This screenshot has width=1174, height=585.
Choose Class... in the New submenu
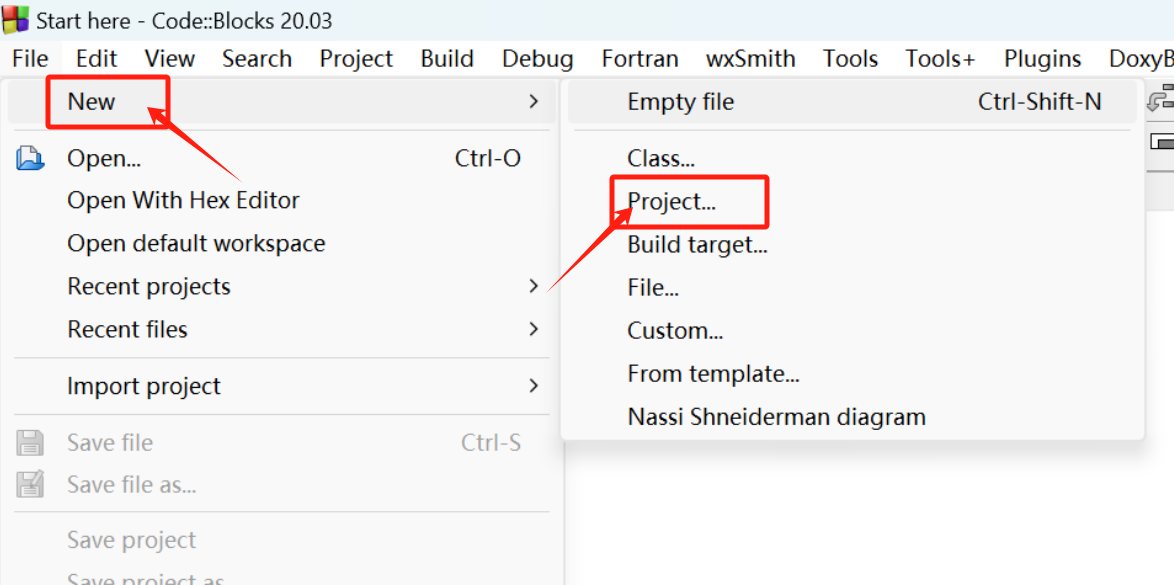[661, 158]
